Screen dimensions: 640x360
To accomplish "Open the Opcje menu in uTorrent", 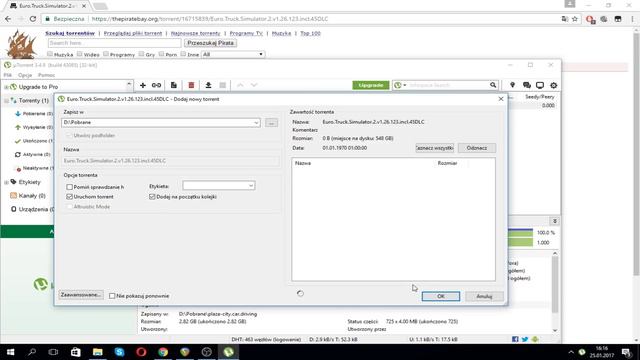I will pos(25,75).
